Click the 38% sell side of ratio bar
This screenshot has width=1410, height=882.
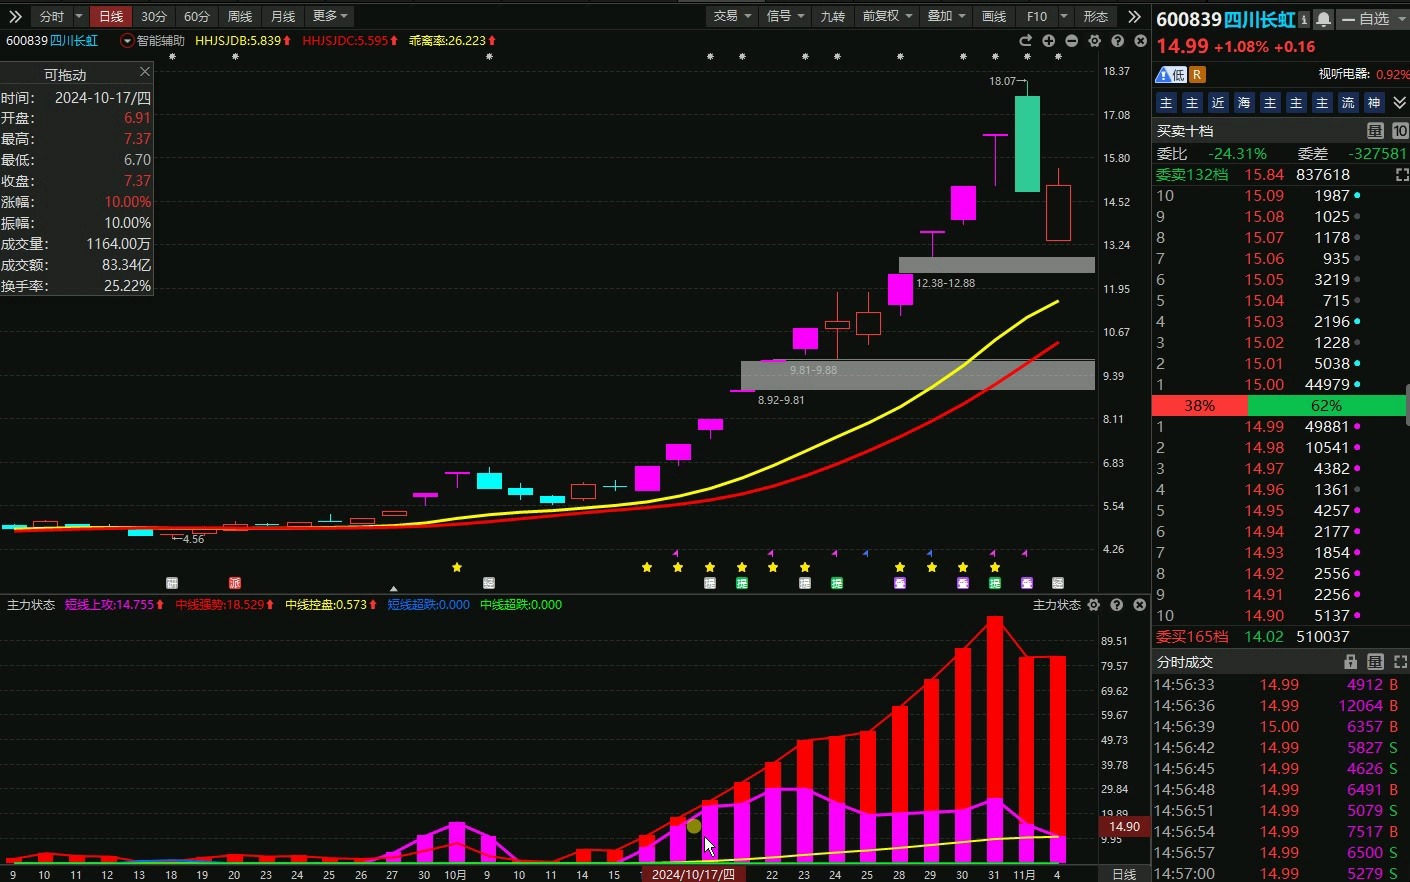(1199, 405)
